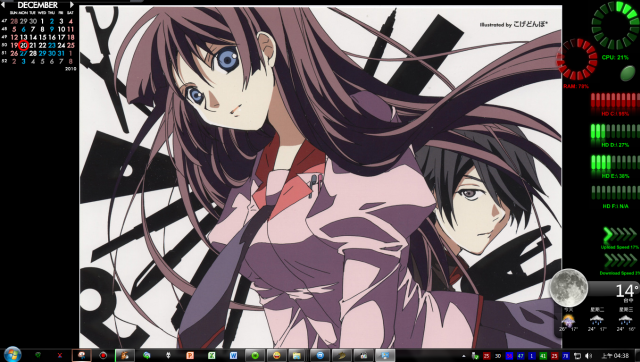Click the green circle taskbar app icon
Viewport: 640px width, 362px height.
point(255,355)
